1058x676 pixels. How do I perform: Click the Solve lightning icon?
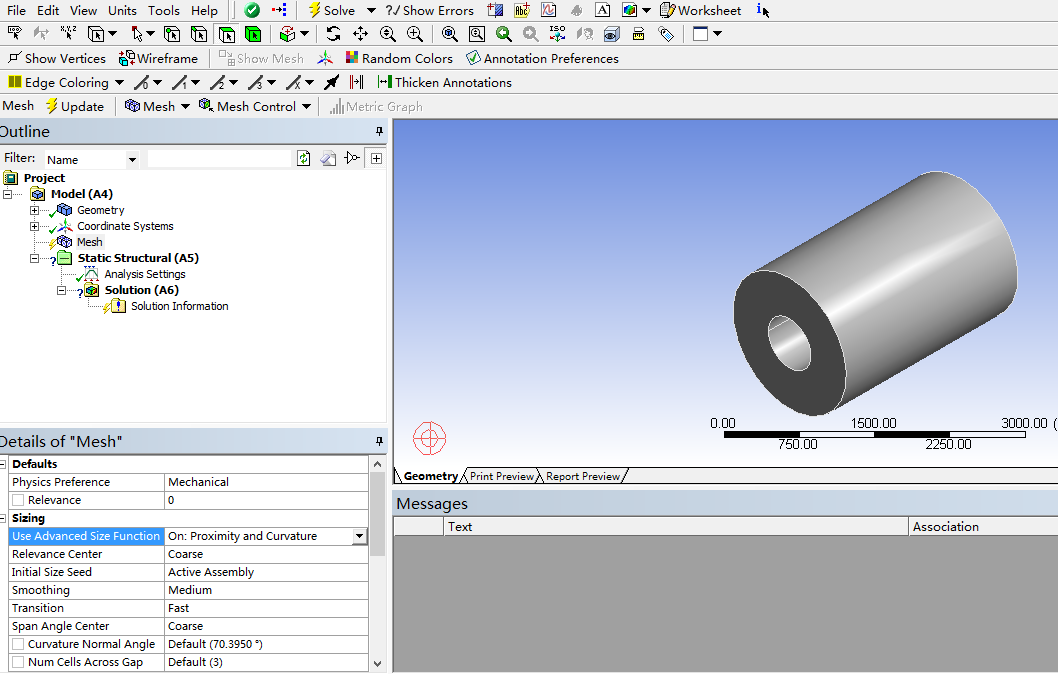[x=314, y=10]
